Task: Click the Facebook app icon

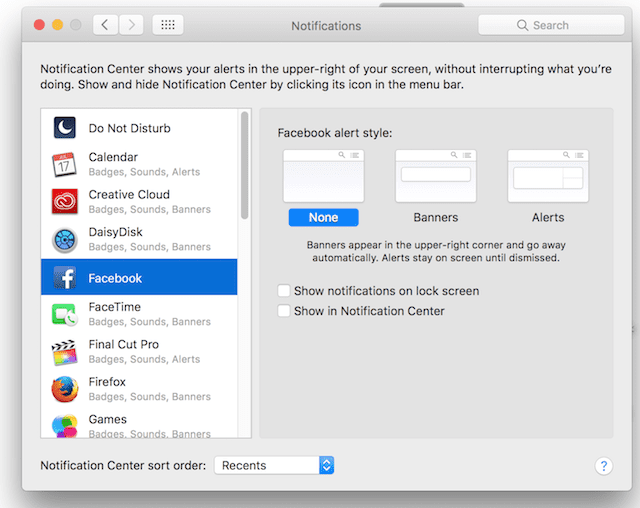Action: (x=64, y=277)
